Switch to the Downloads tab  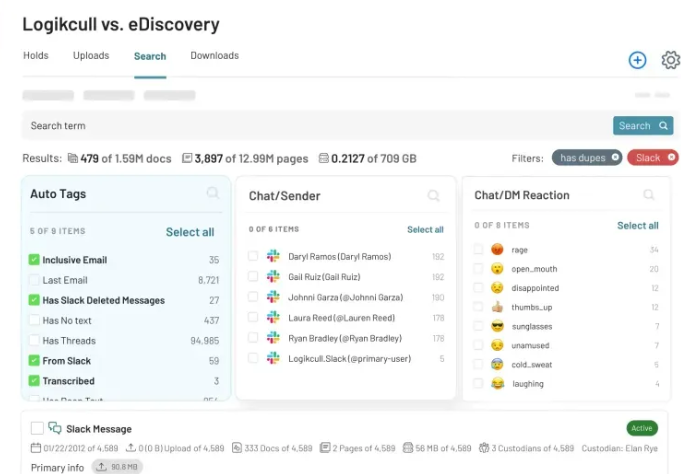(x=215, y=56)
